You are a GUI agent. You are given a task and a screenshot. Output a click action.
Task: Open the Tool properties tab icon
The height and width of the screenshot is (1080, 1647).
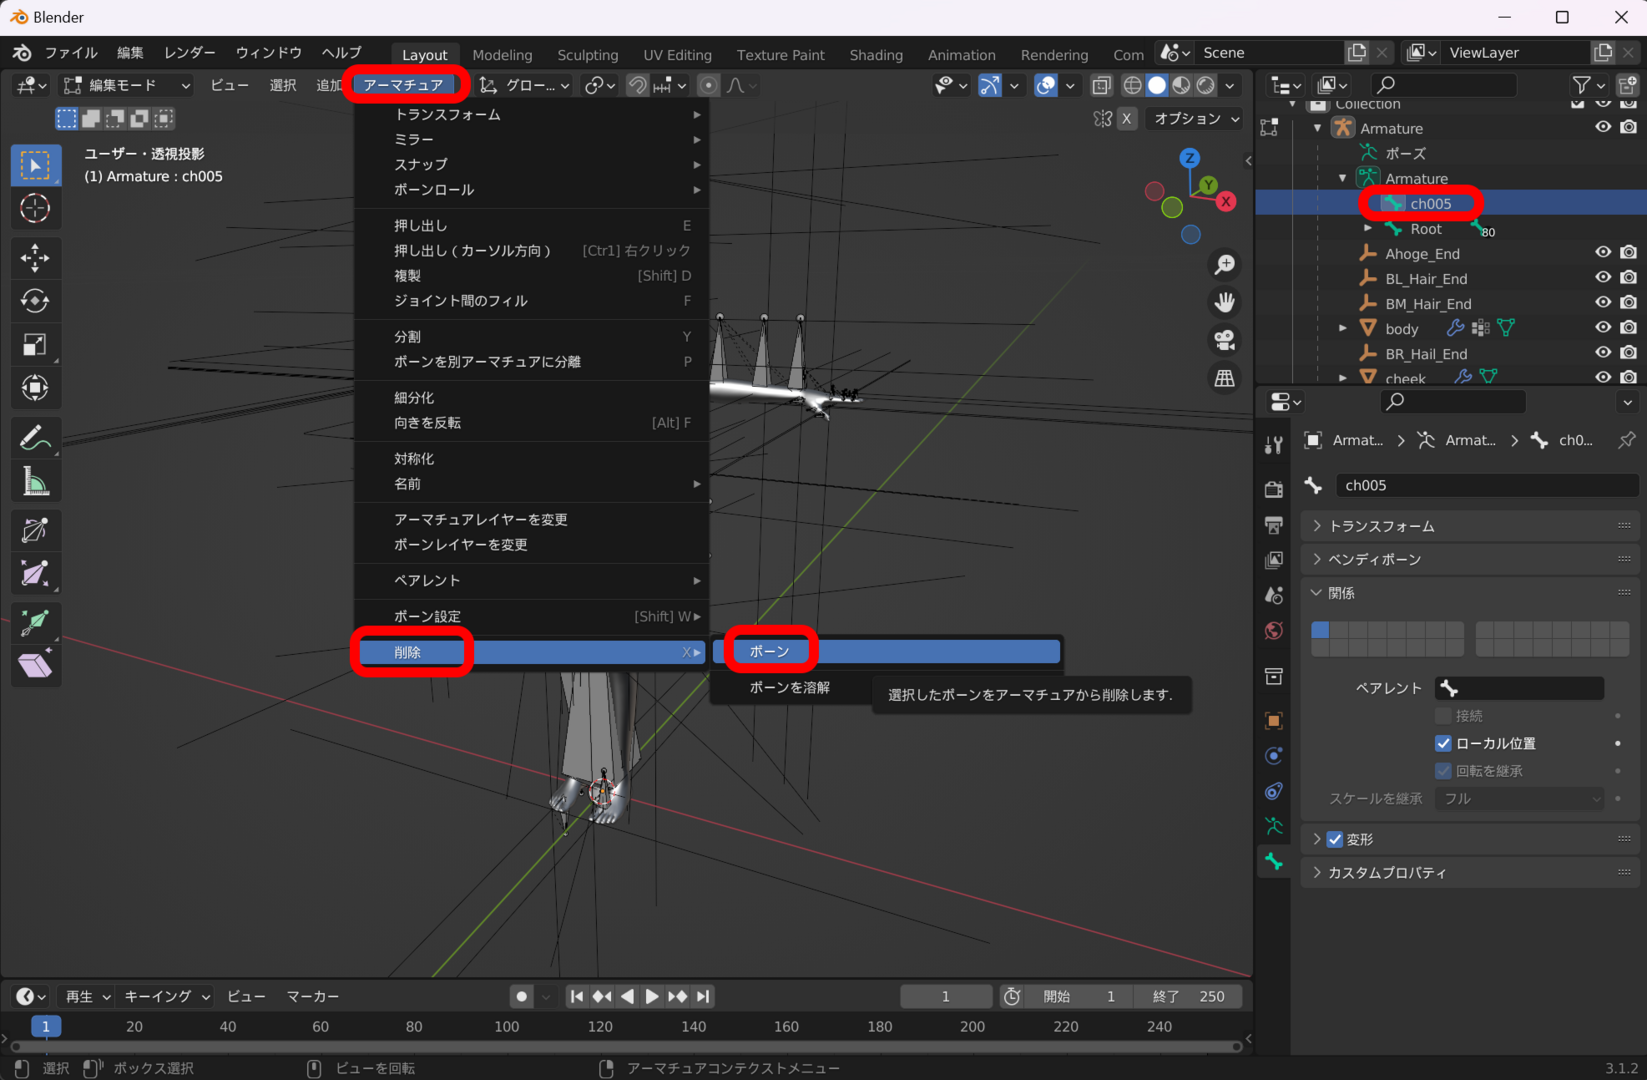(x=1273, y=446)
